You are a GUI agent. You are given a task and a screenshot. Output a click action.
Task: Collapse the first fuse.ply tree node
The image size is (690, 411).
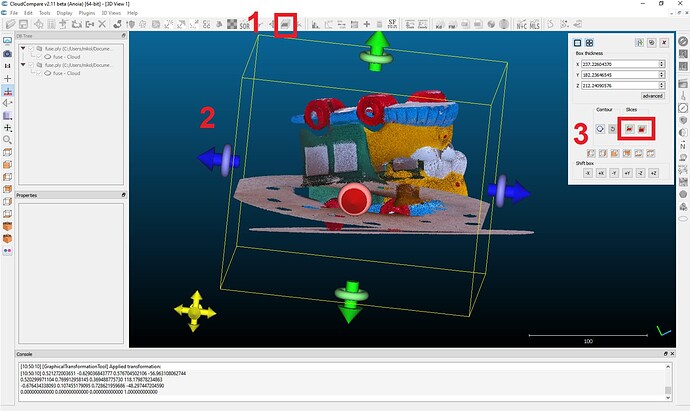pos(23,48)
